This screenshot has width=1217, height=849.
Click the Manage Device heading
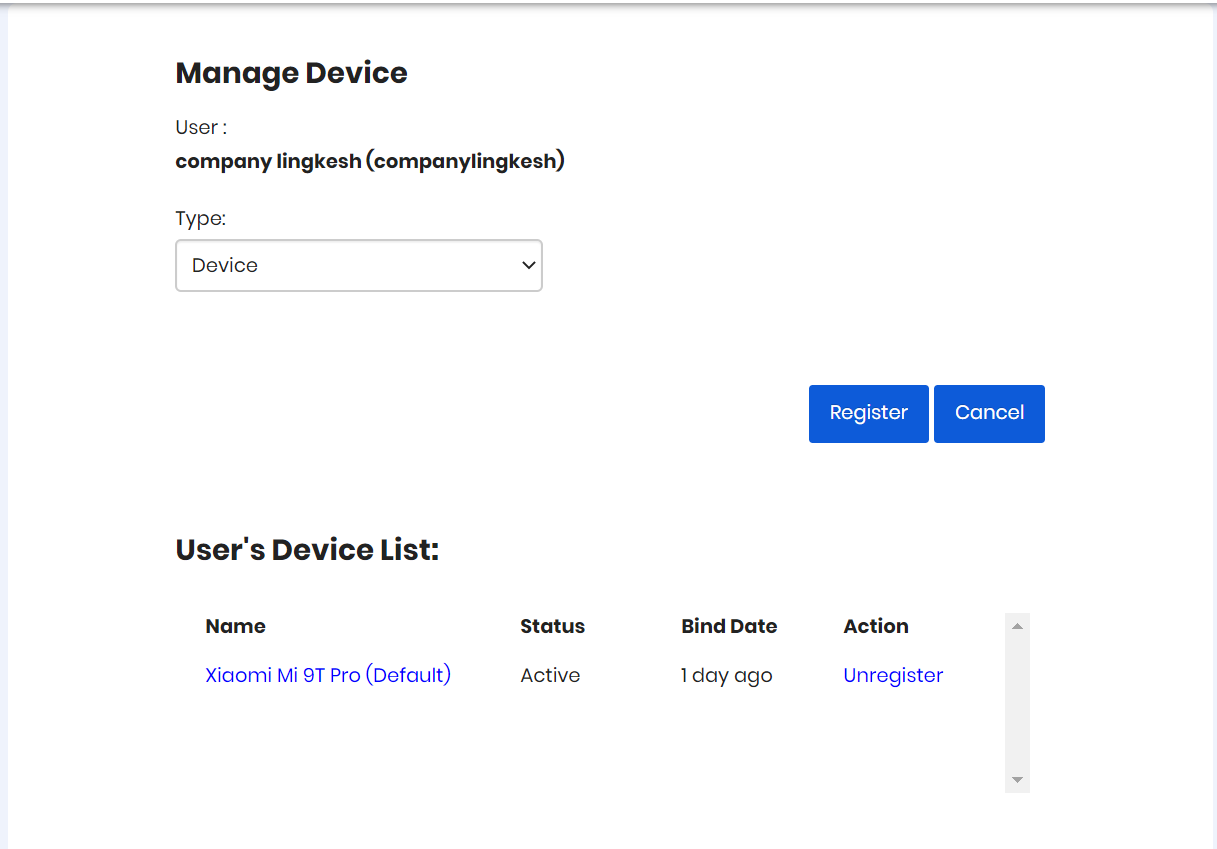coord(290,72)
